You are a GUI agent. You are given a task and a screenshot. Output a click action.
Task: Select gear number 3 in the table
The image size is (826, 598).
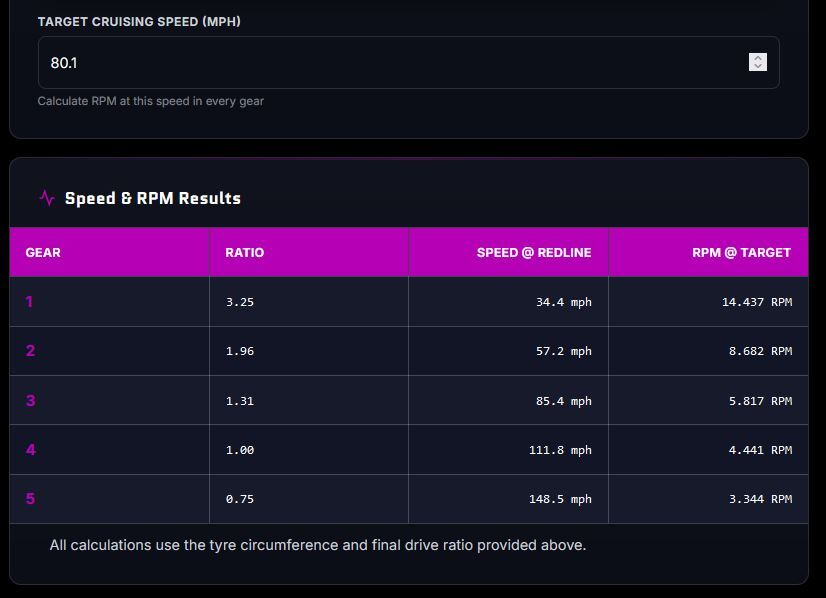[30, 400]
